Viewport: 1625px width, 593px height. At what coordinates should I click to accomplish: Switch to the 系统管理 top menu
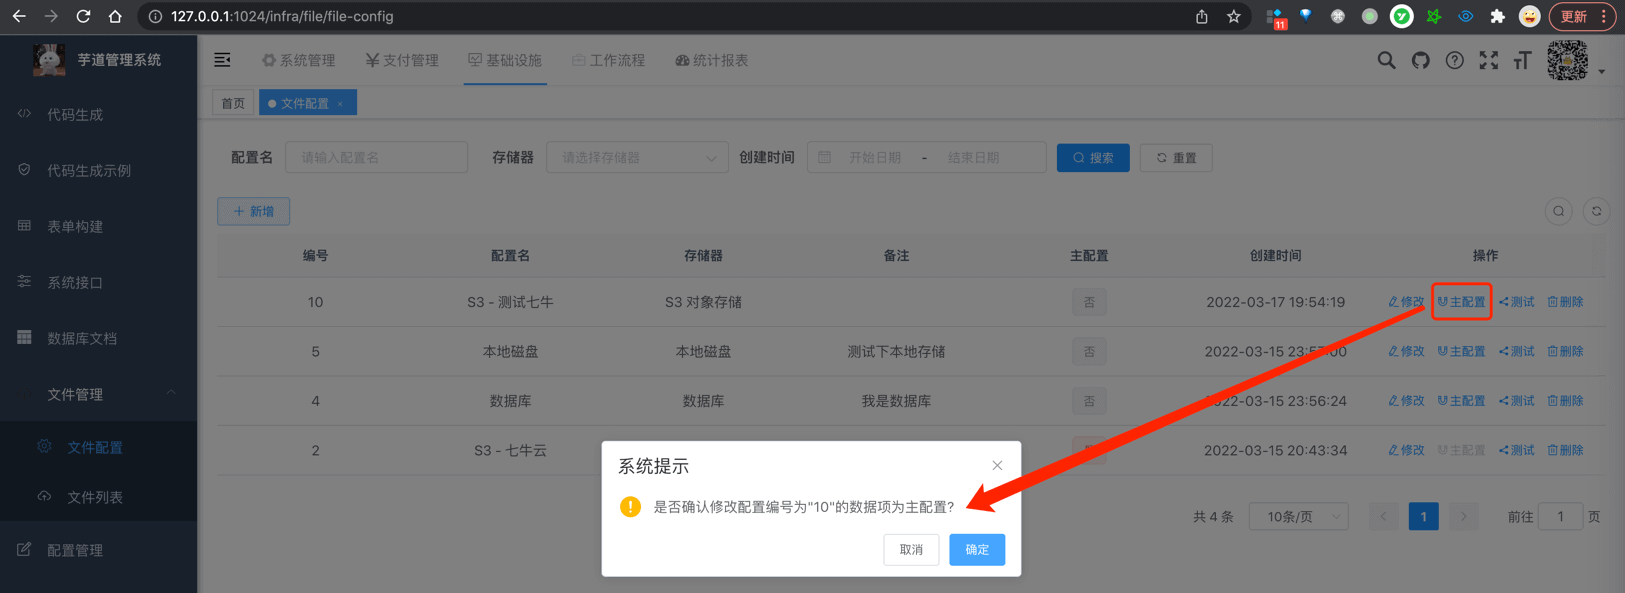[299, 61]
